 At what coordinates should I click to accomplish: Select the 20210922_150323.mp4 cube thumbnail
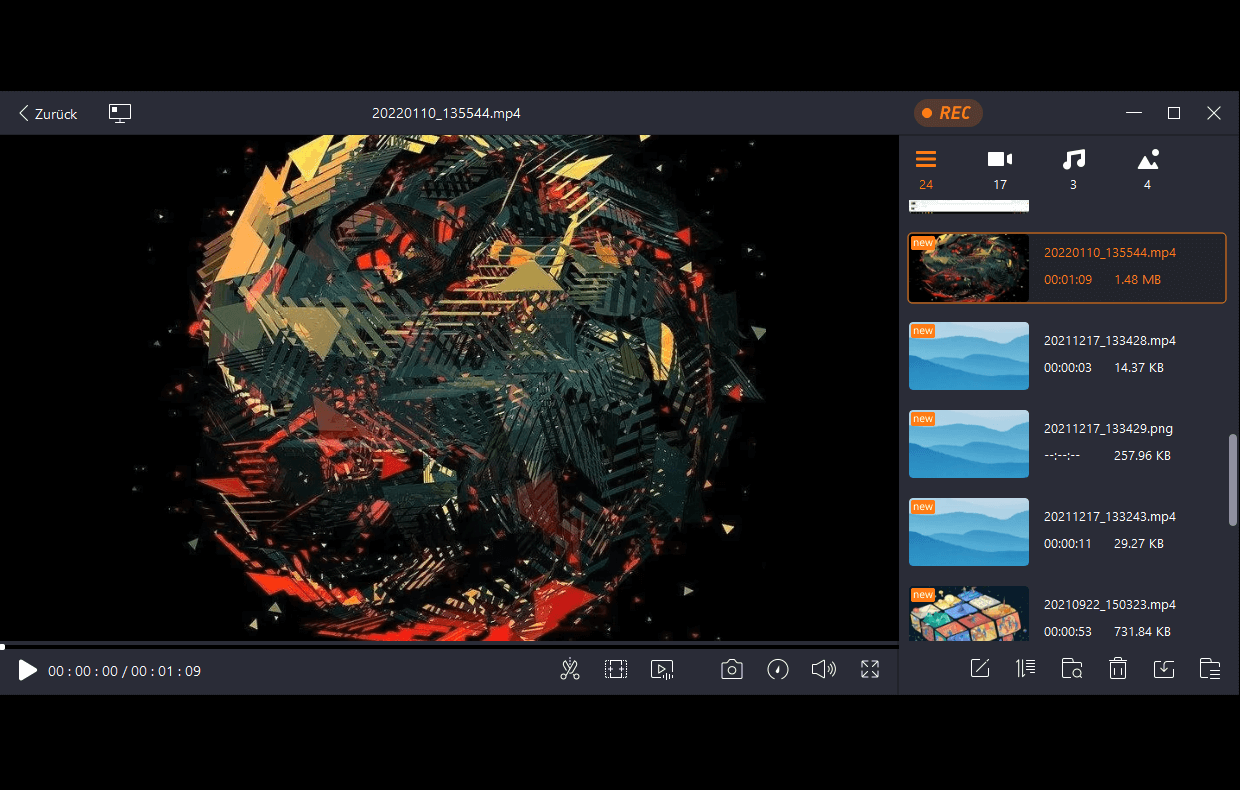pos(968,613)
